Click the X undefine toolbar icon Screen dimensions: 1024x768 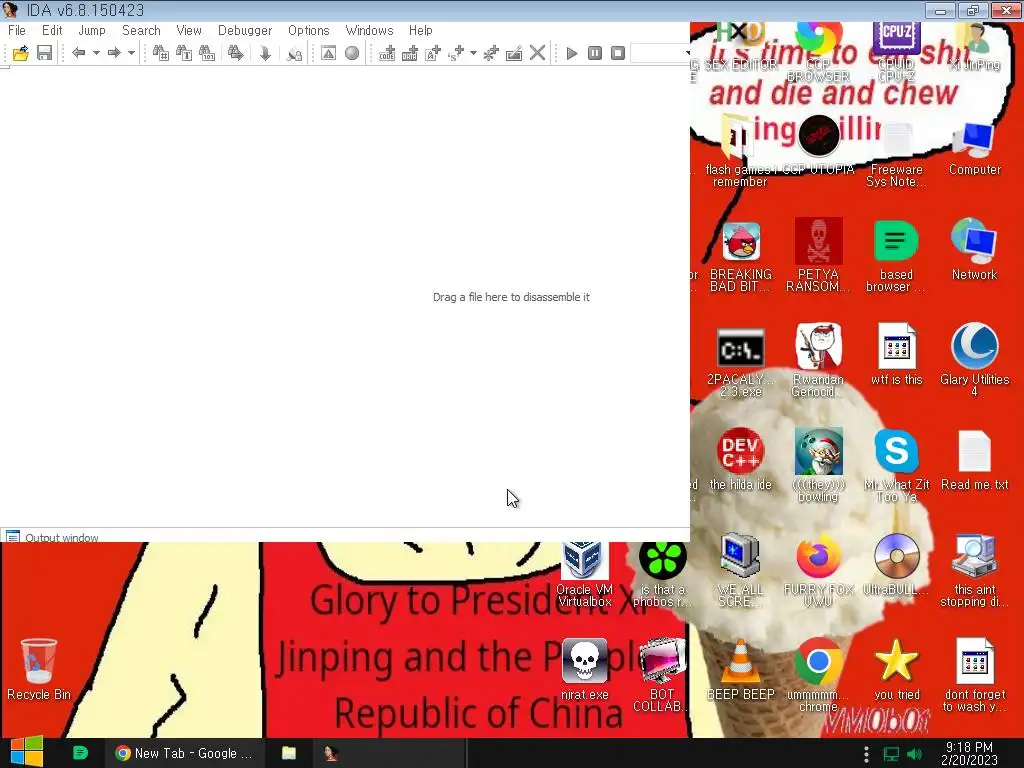coord(537,53)
